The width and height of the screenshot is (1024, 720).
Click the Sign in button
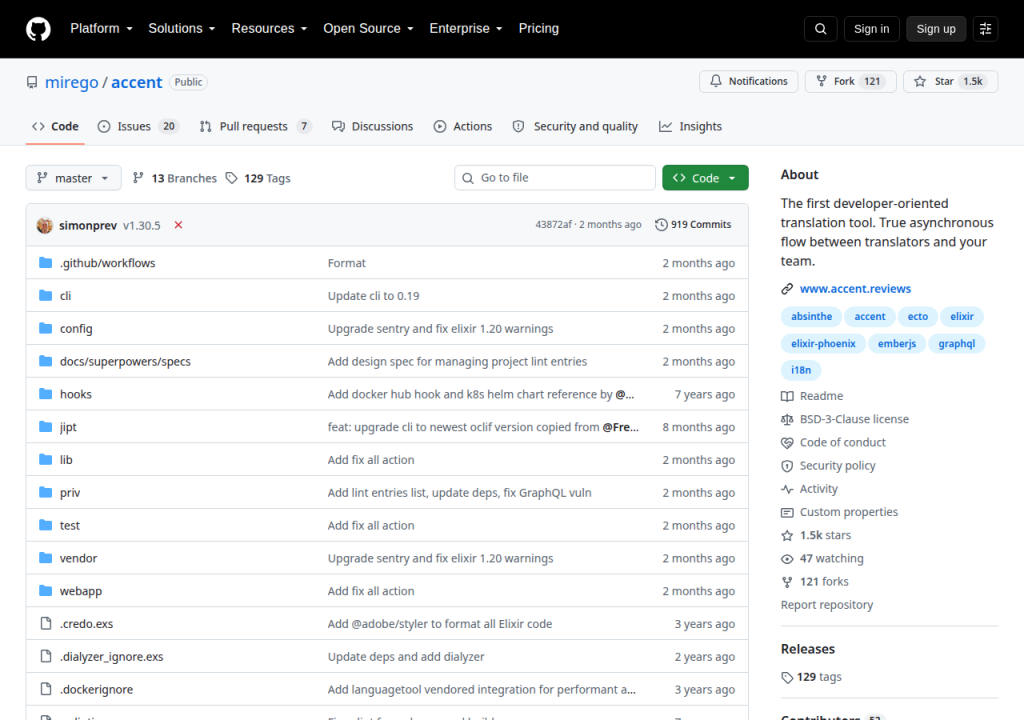(x=871, y=29)
